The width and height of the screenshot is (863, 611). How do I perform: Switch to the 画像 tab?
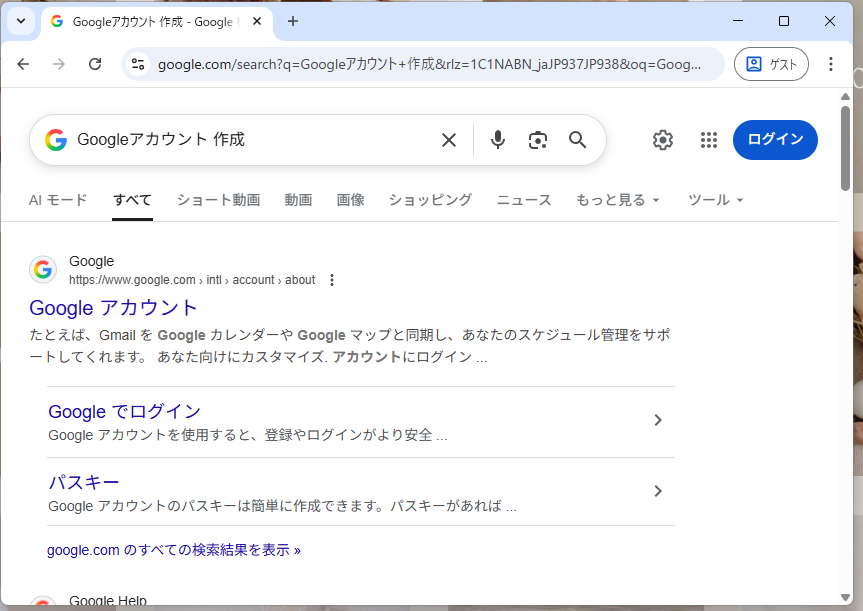(350, 200)
